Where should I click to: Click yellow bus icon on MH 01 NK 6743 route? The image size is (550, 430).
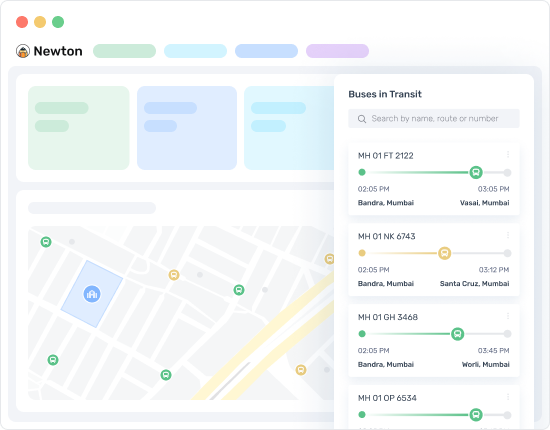pos(444,253)
